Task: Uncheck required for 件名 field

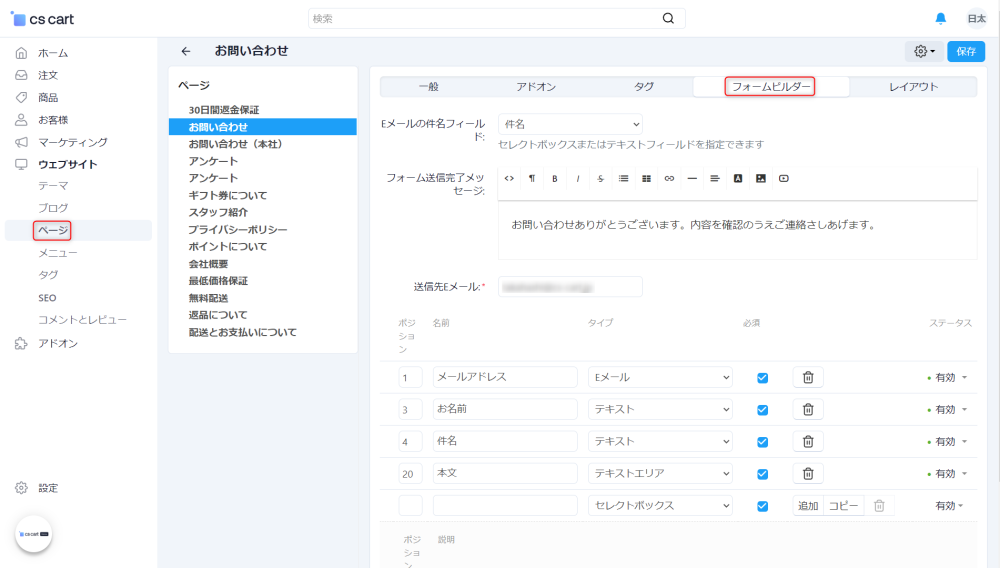Action: point(762,442)
